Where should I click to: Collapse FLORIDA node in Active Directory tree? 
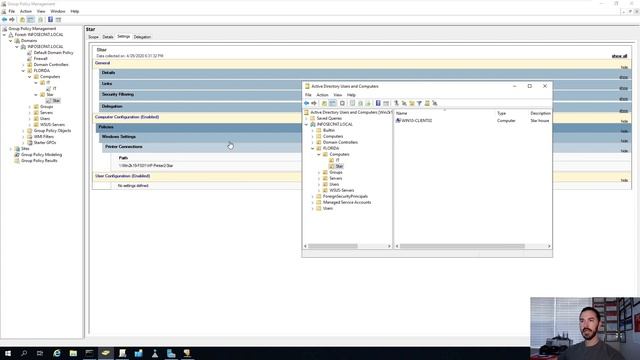pyautogui.click(x=313, y=148)
